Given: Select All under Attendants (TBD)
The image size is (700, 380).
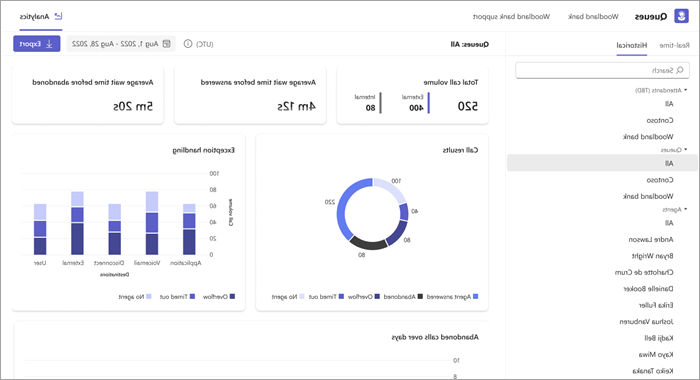Looking at the screenshot, I should tap(669, 104).
